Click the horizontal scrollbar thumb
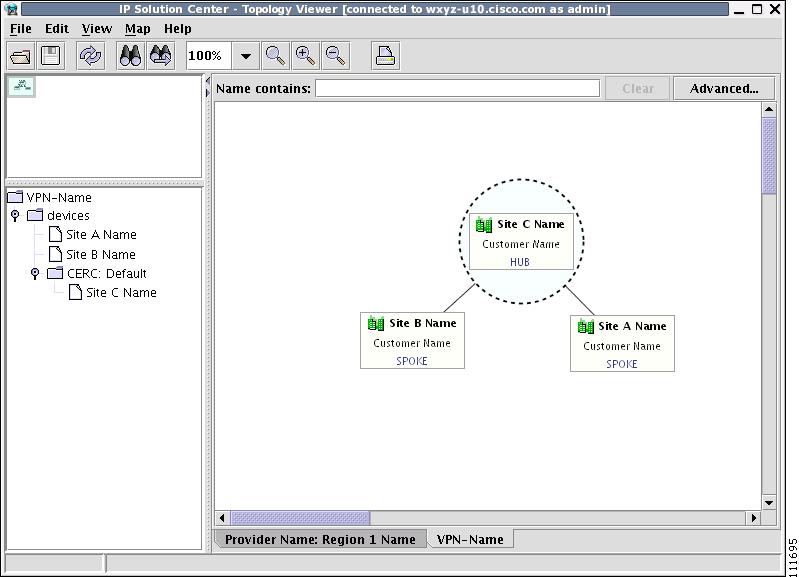Viewport: 799px width, 577px height. tap(301, 518)
